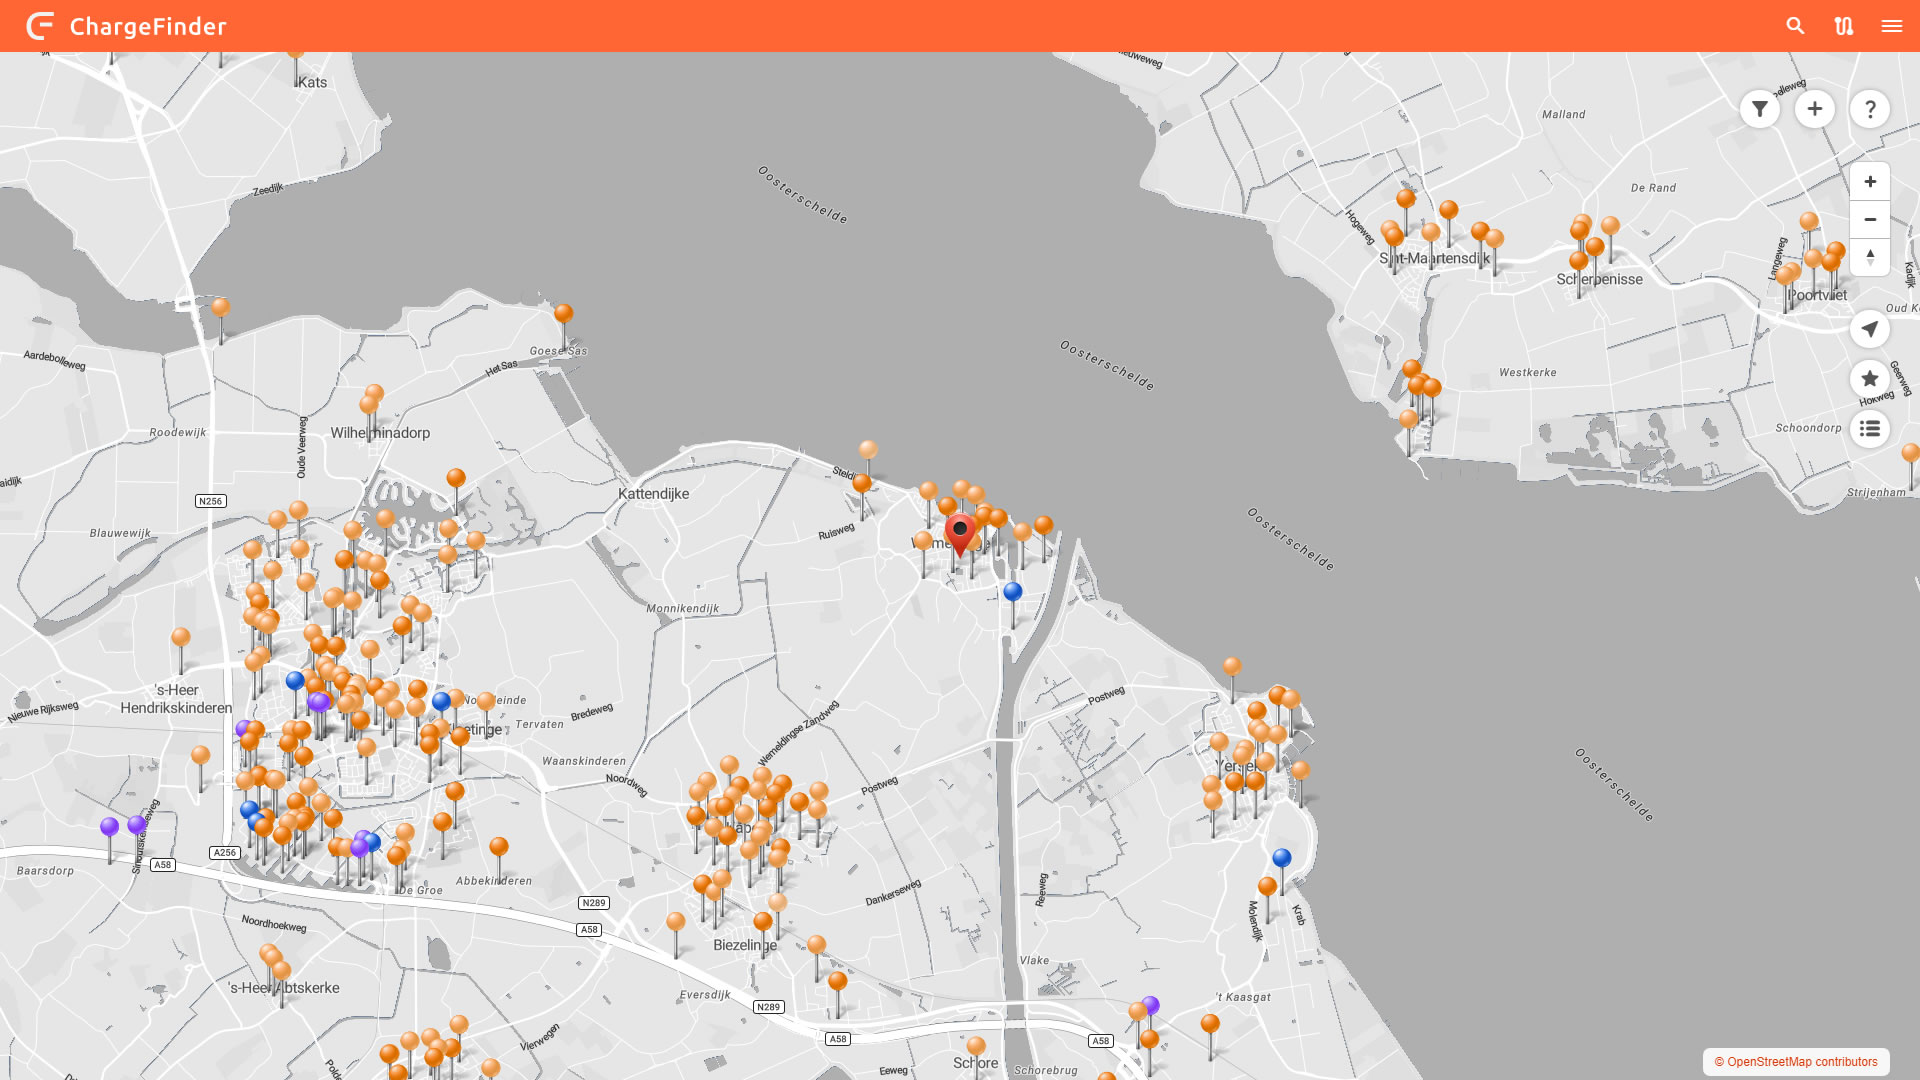
Task: Select the orange pin near Kats
Action: coord(296,54)
